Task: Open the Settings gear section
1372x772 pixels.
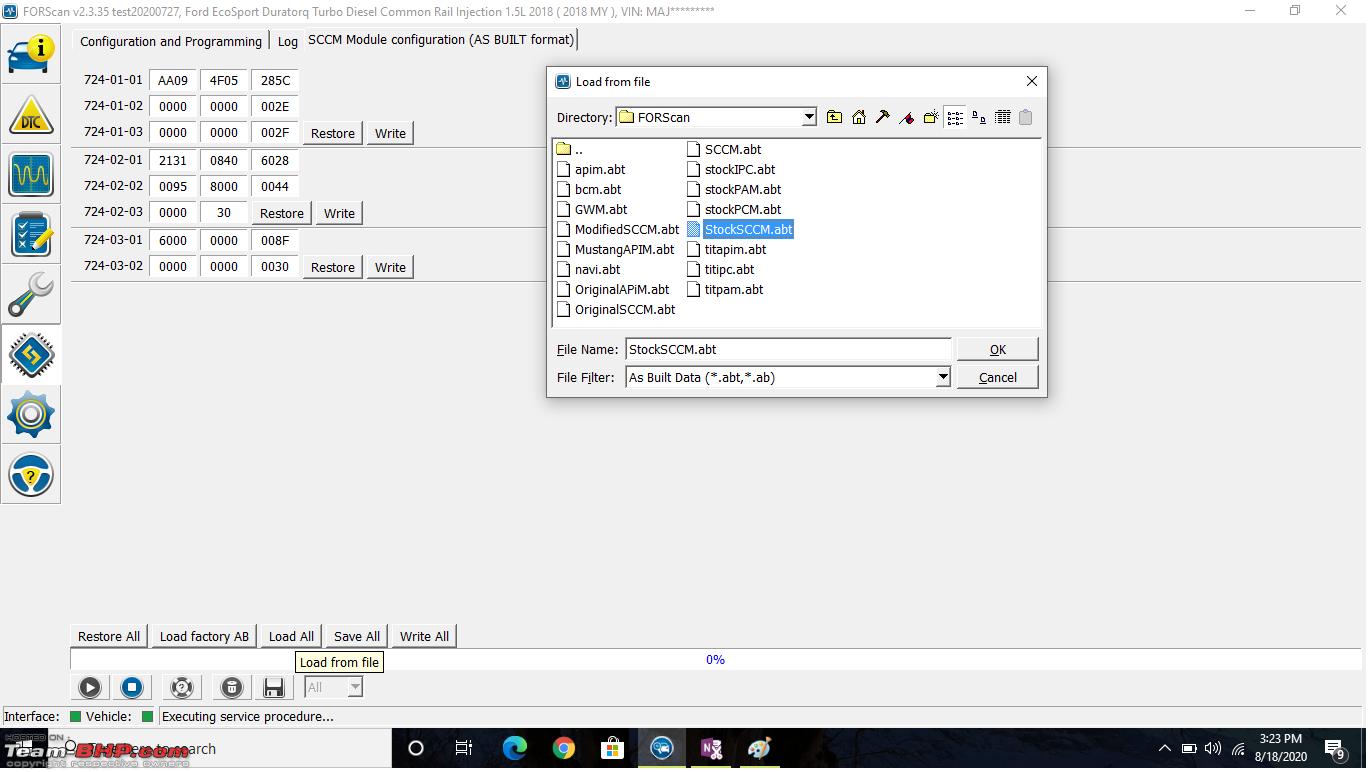Action: coord(31,415)
